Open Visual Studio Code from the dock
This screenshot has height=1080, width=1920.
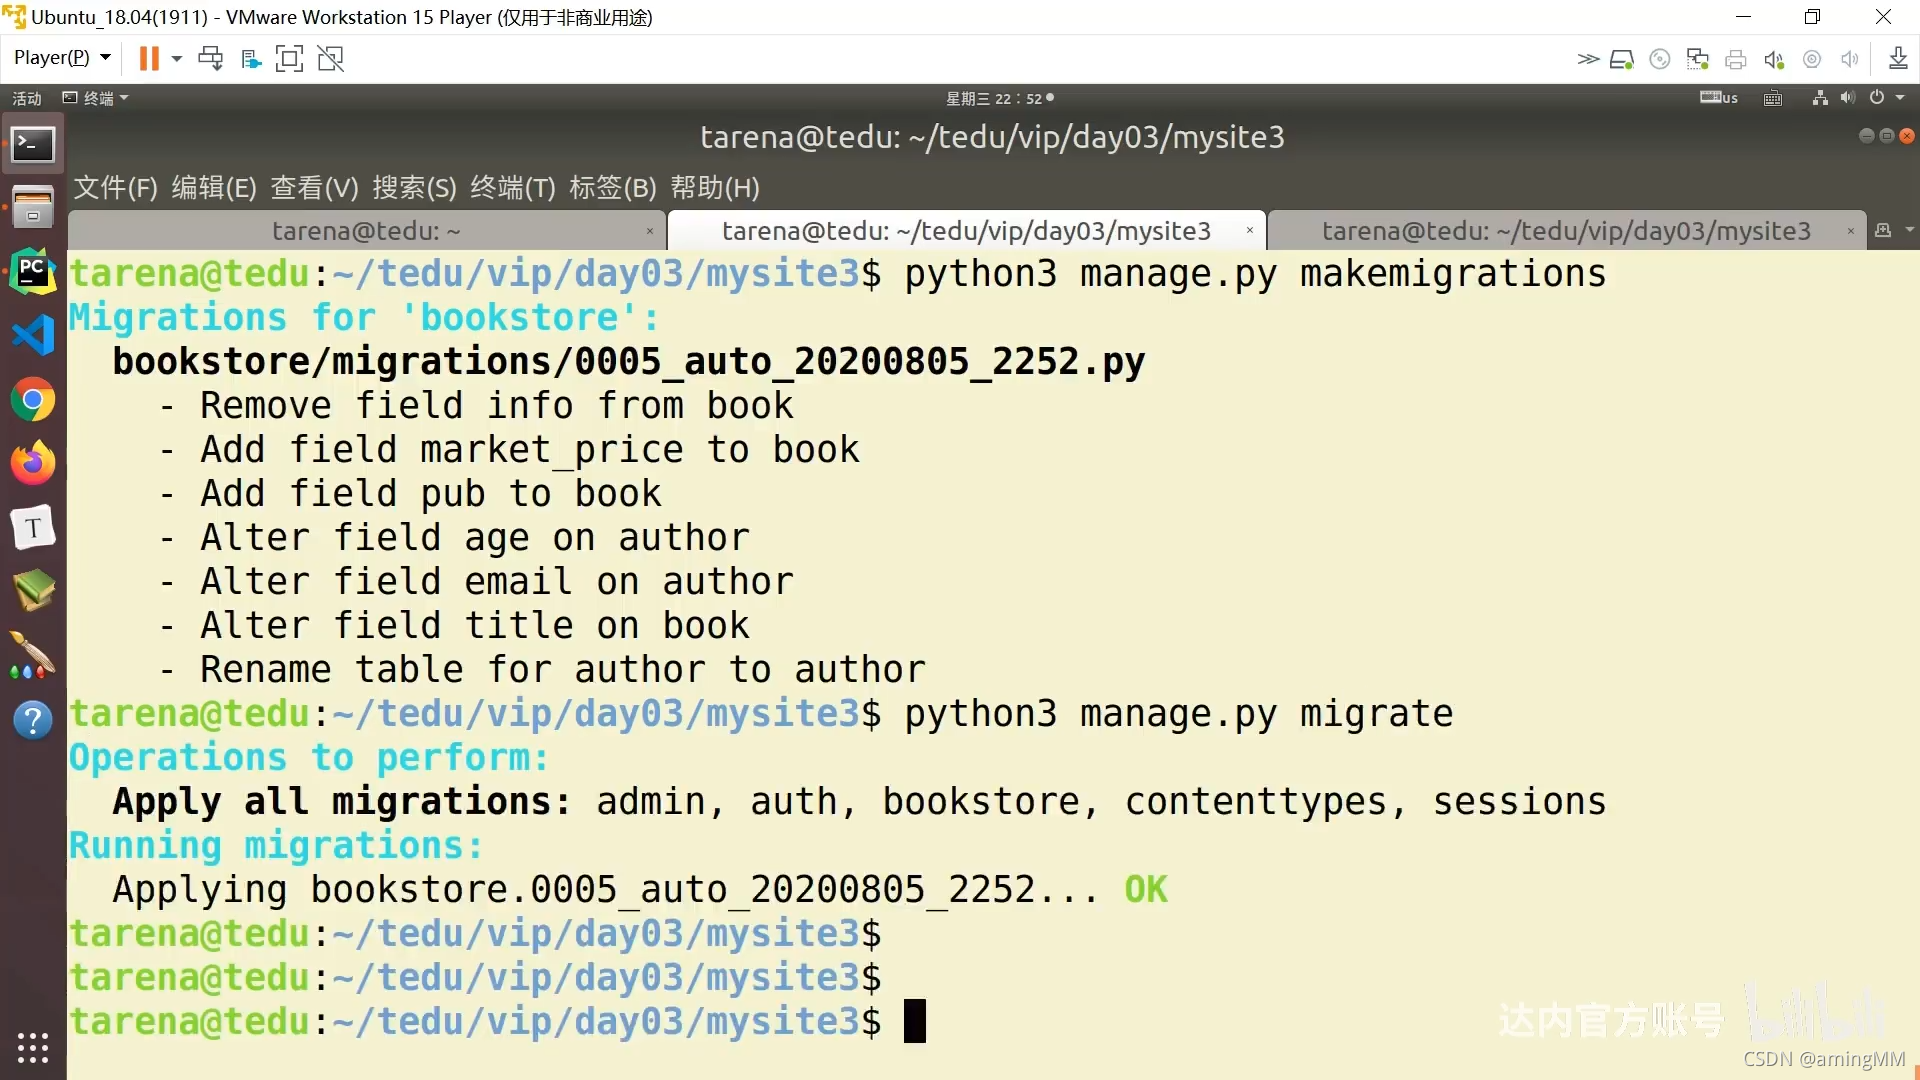tap(33, 335)
